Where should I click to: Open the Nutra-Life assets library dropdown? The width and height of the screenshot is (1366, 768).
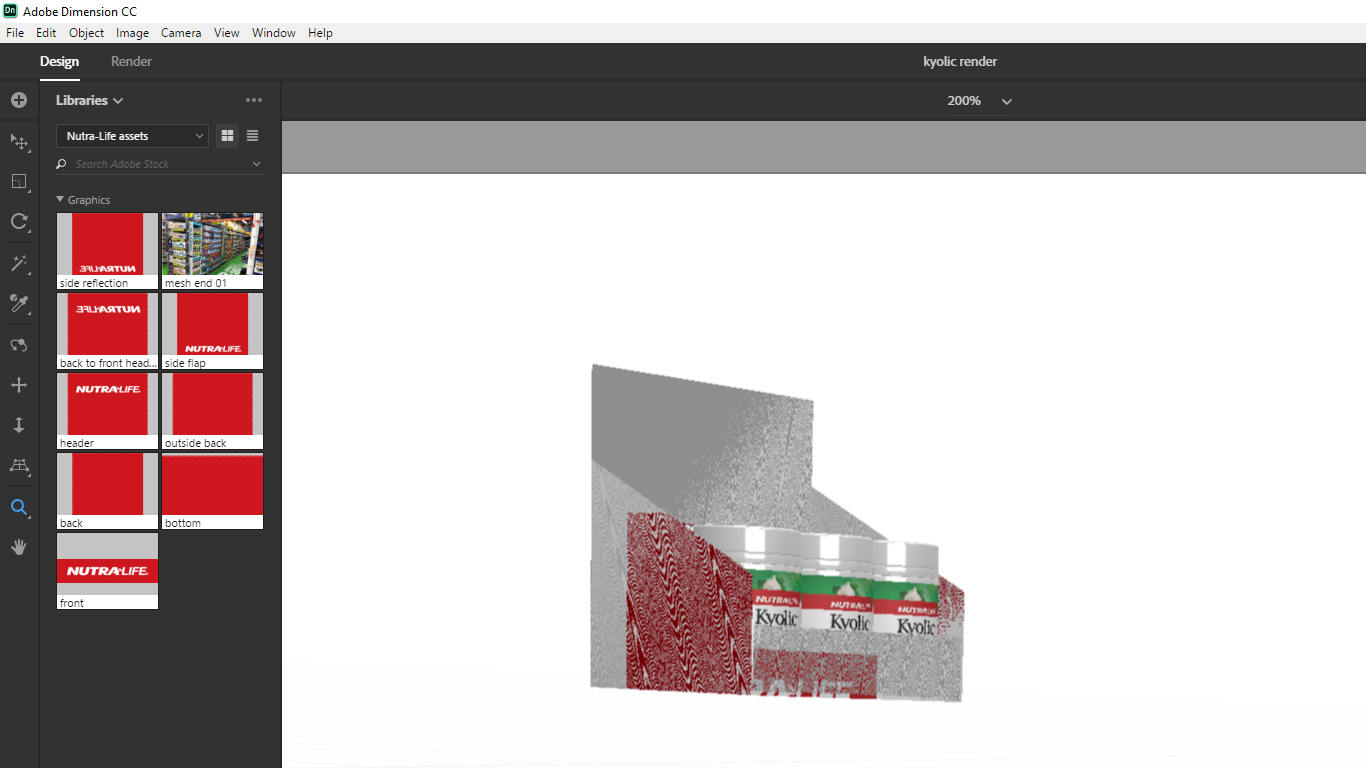(132, 136)
